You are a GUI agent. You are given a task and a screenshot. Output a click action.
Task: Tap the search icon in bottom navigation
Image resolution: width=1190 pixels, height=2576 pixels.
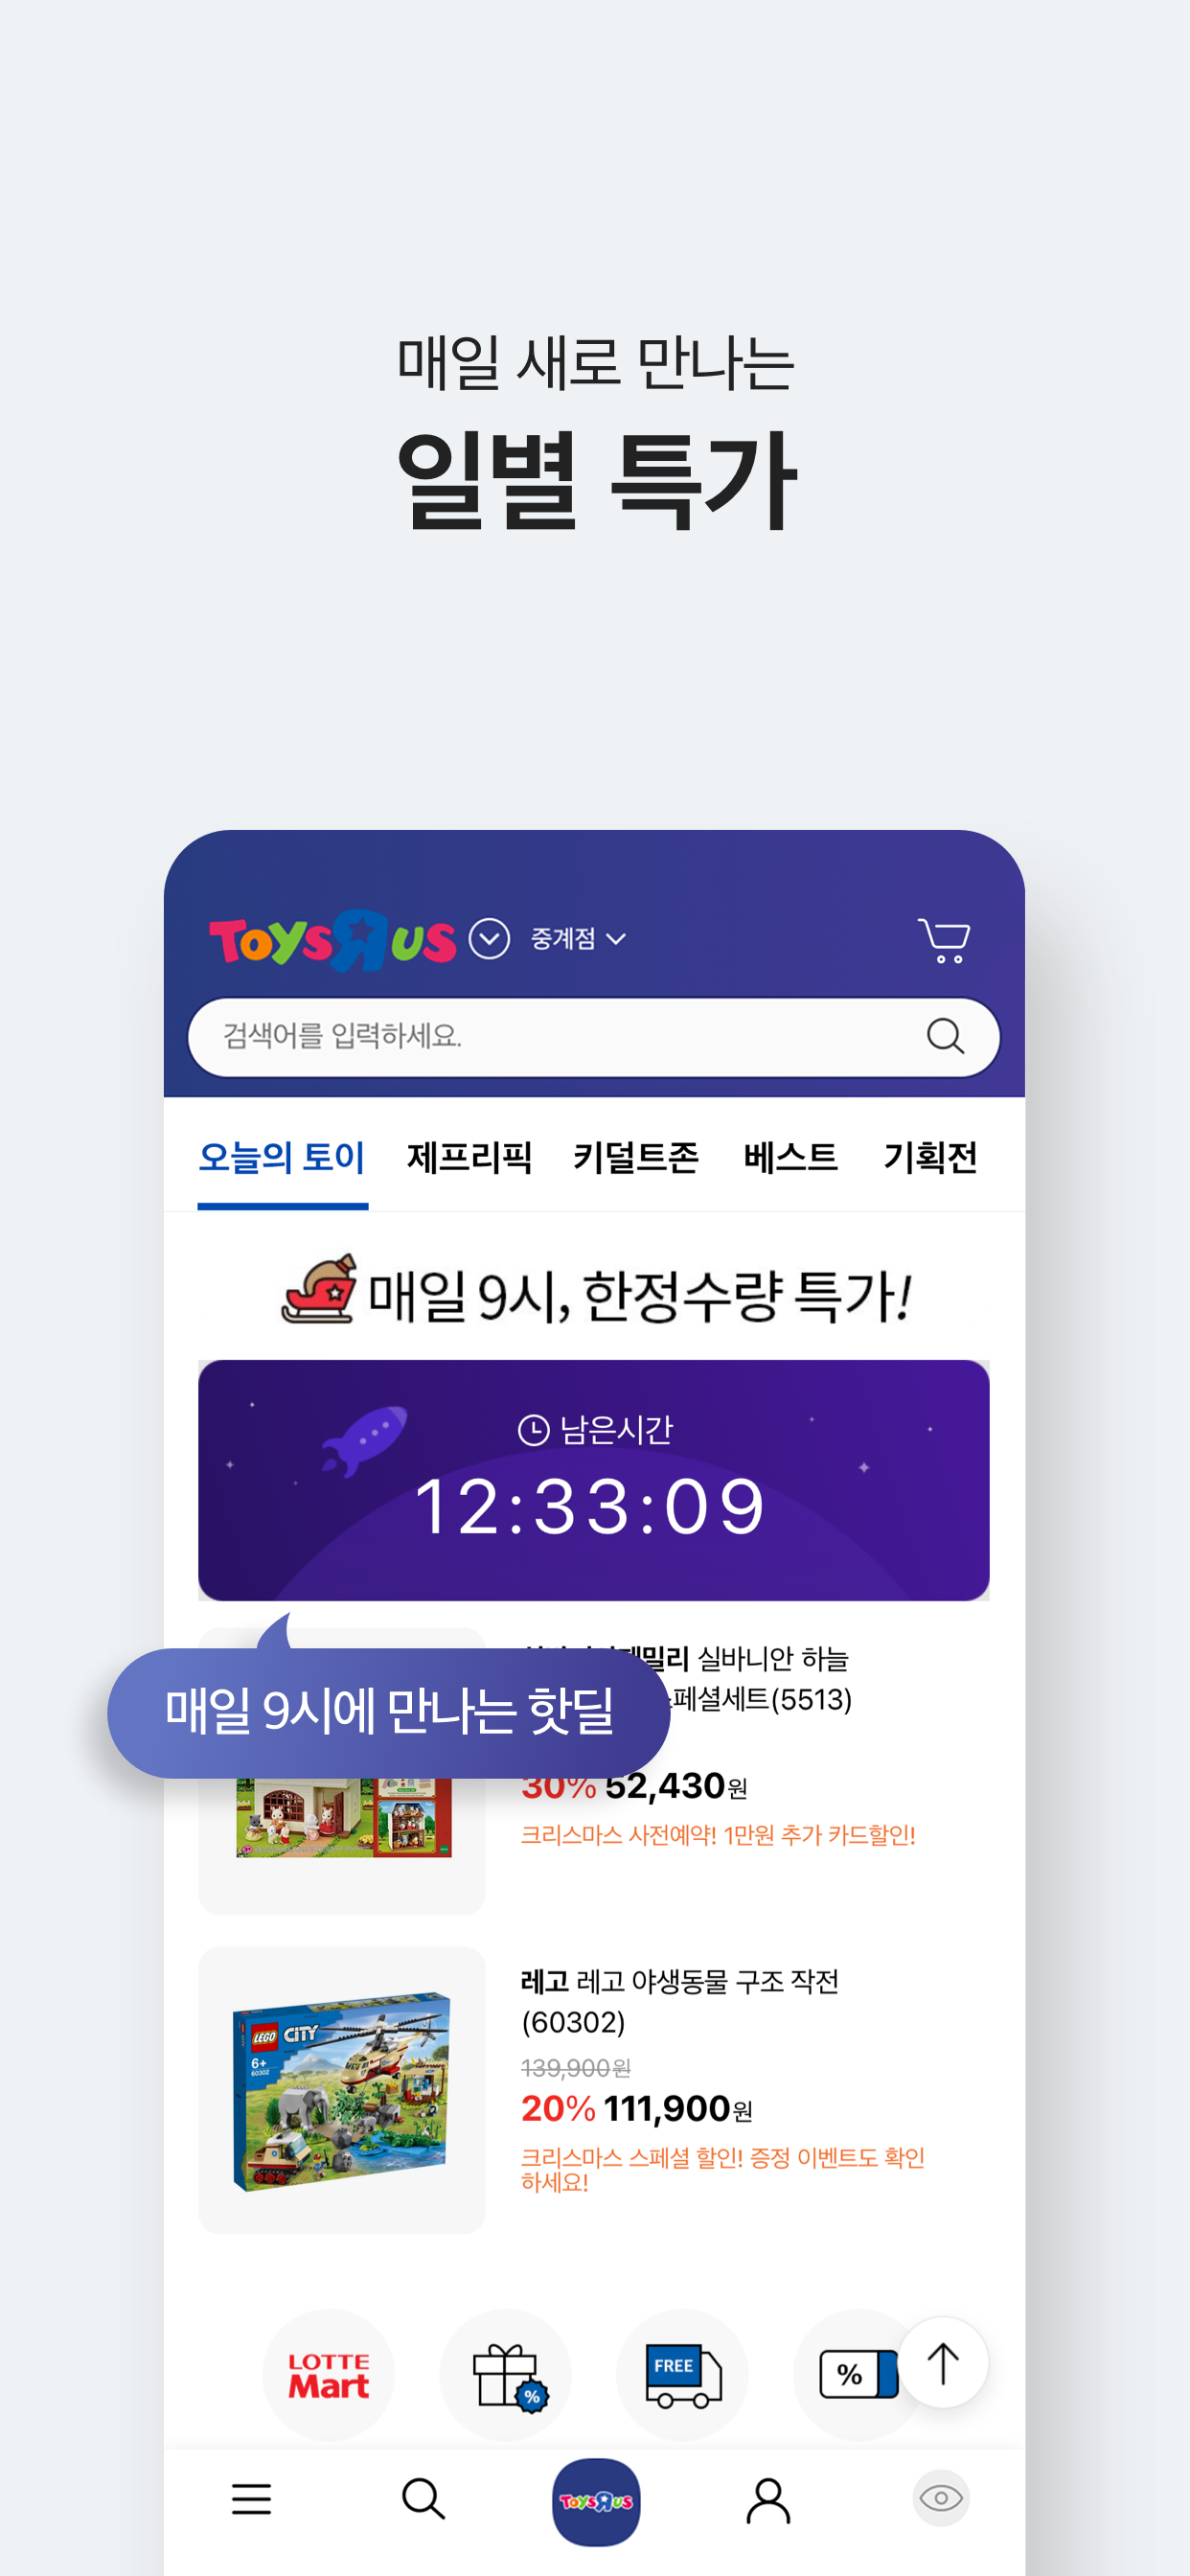(423, 2499)
